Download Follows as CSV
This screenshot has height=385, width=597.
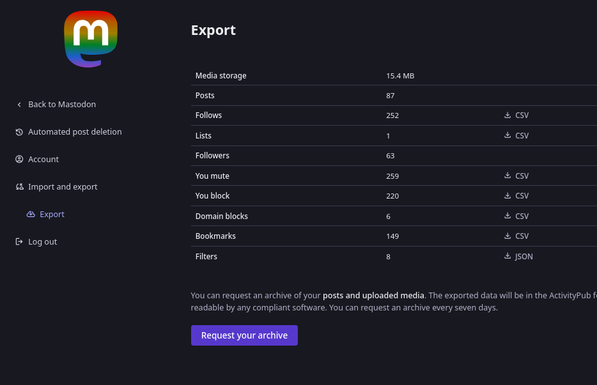pyautogui.click(x=517, y=115)
